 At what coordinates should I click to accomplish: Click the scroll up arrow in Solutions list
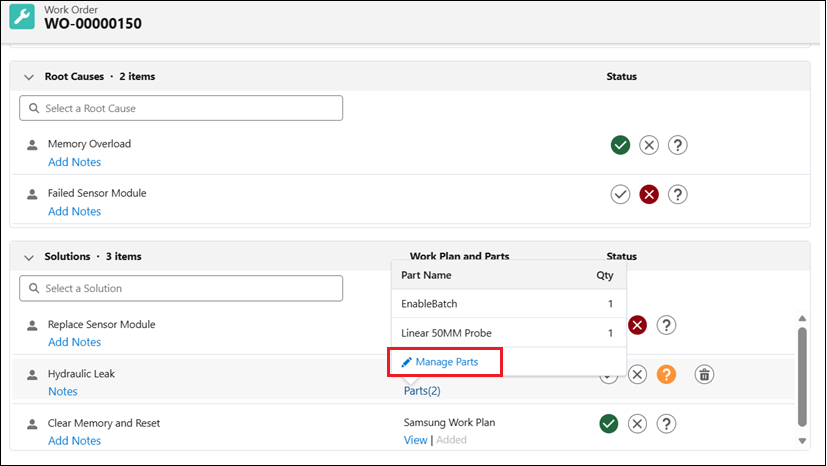[802, 318]
